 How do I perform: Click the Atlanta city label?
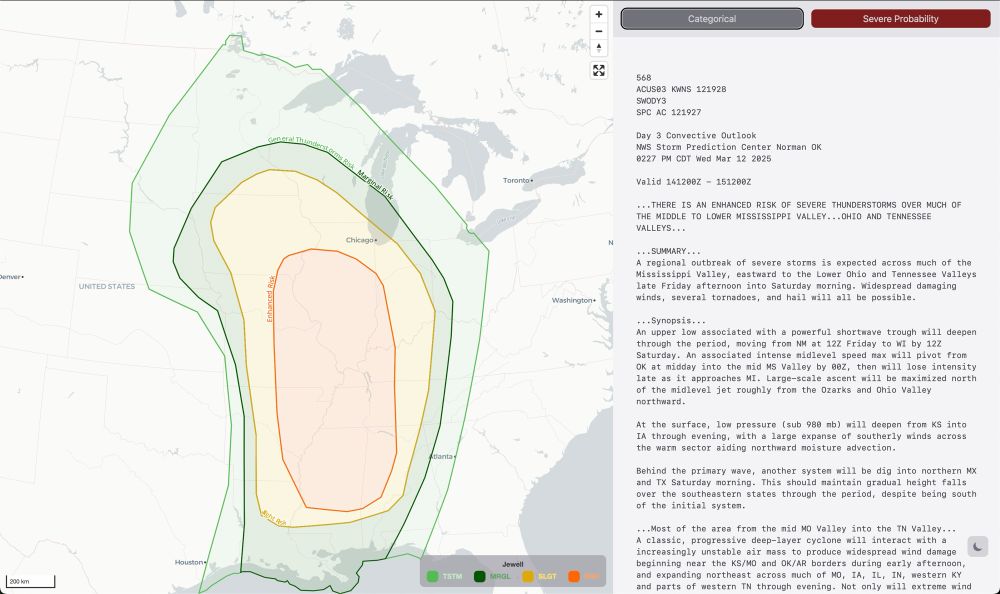(441, 457)
